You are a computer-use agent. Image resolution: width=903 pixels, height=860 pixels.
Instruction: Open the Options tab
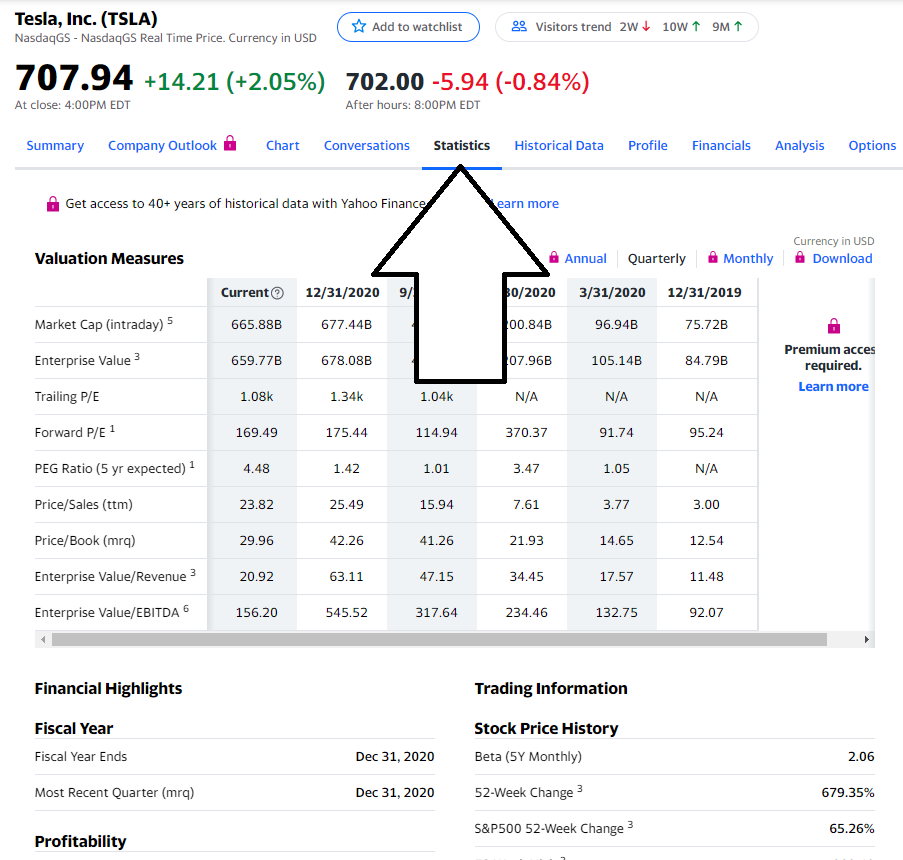(872, 146)
